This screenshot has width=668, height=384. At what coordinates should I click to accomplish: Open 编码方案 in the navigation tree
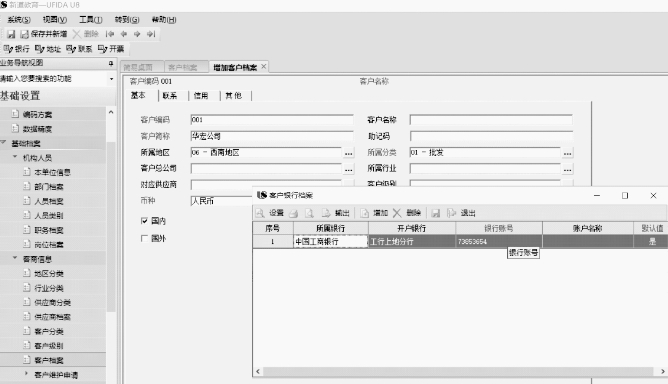point(37,114)
